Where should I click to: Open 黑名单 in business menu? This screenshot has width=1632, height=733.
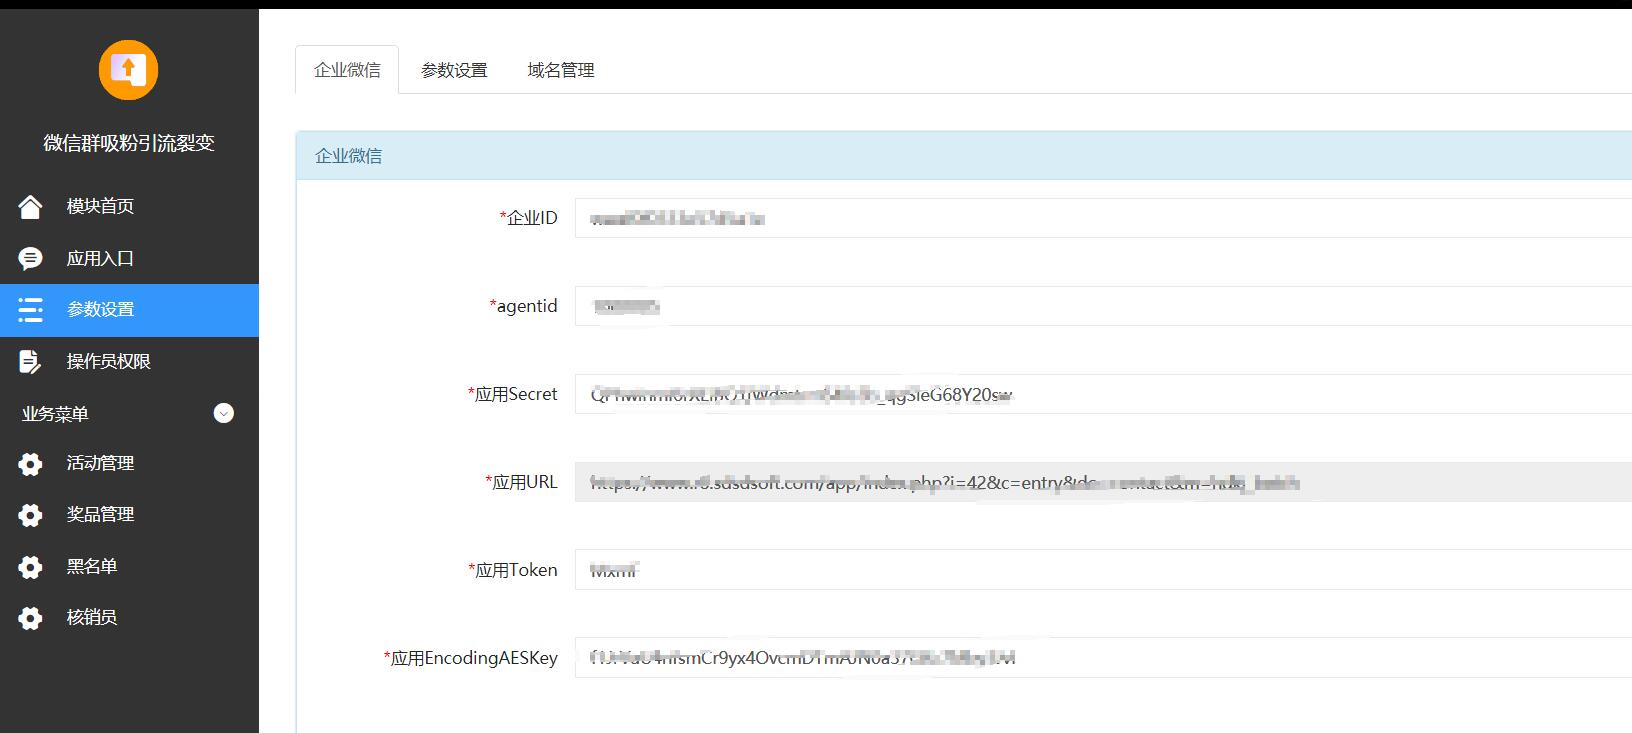click(x=129, y=566)
